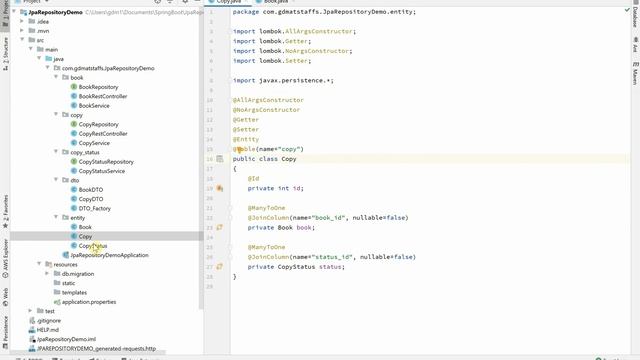The height and width of the screenshot is (360, 640).
Task: Select CopyRestController in the project tree
Action: pyautogui.click(x=103, y=133)
